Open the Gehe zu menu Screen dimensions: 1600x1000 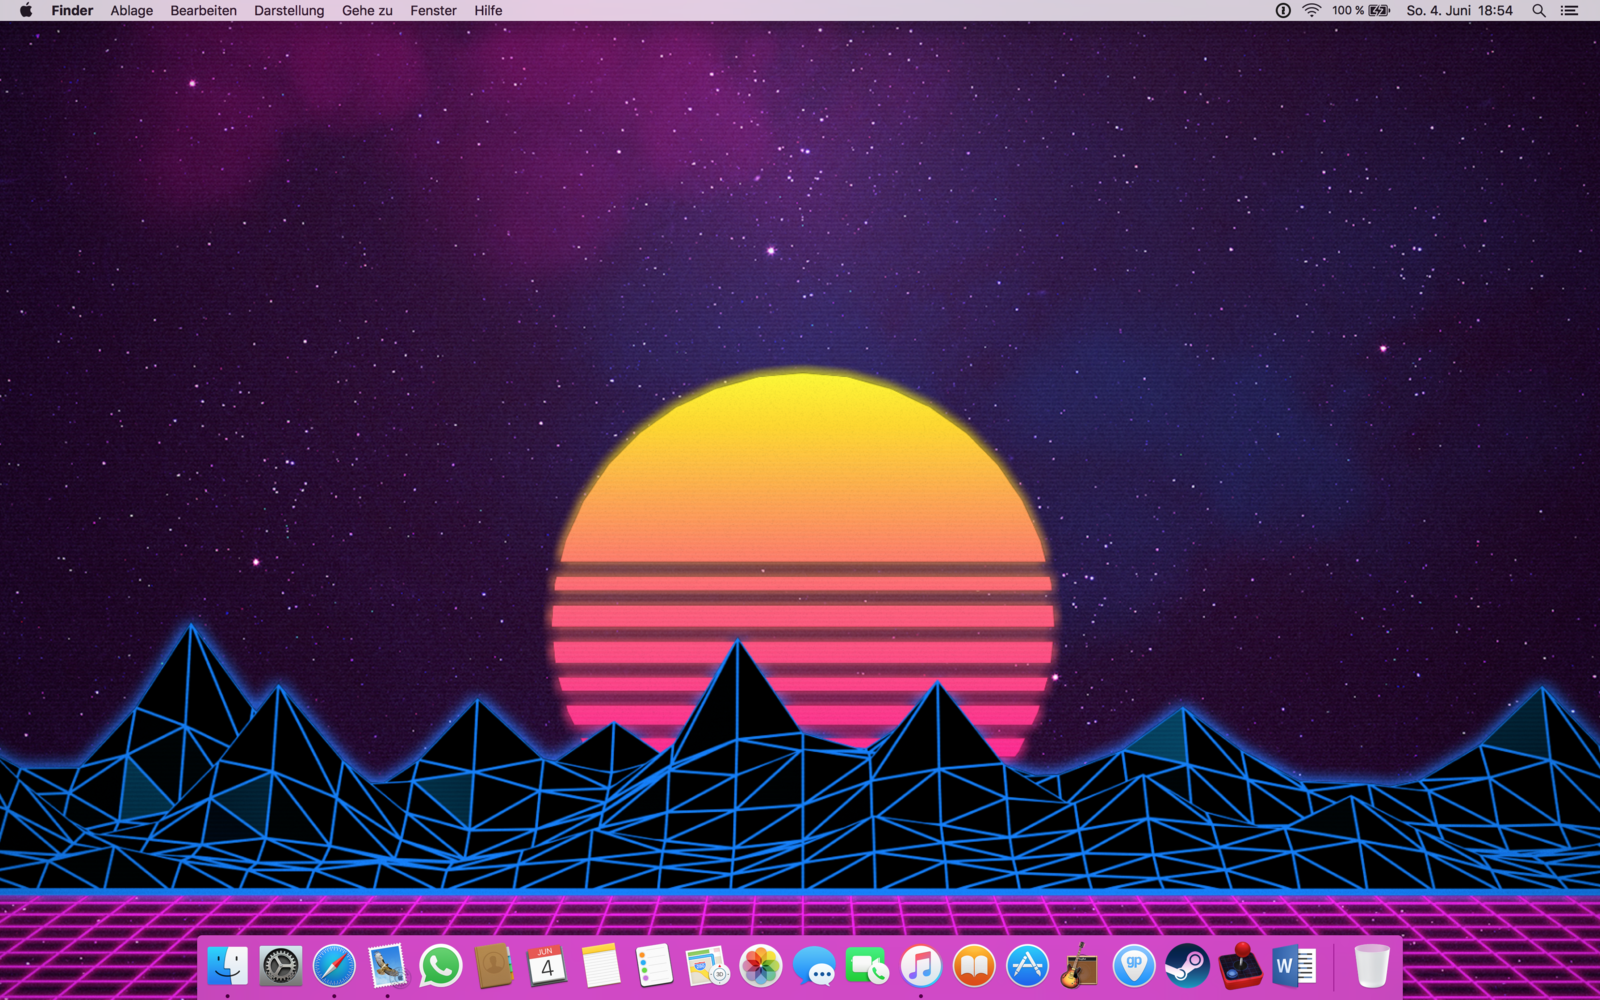pos(367,10)
